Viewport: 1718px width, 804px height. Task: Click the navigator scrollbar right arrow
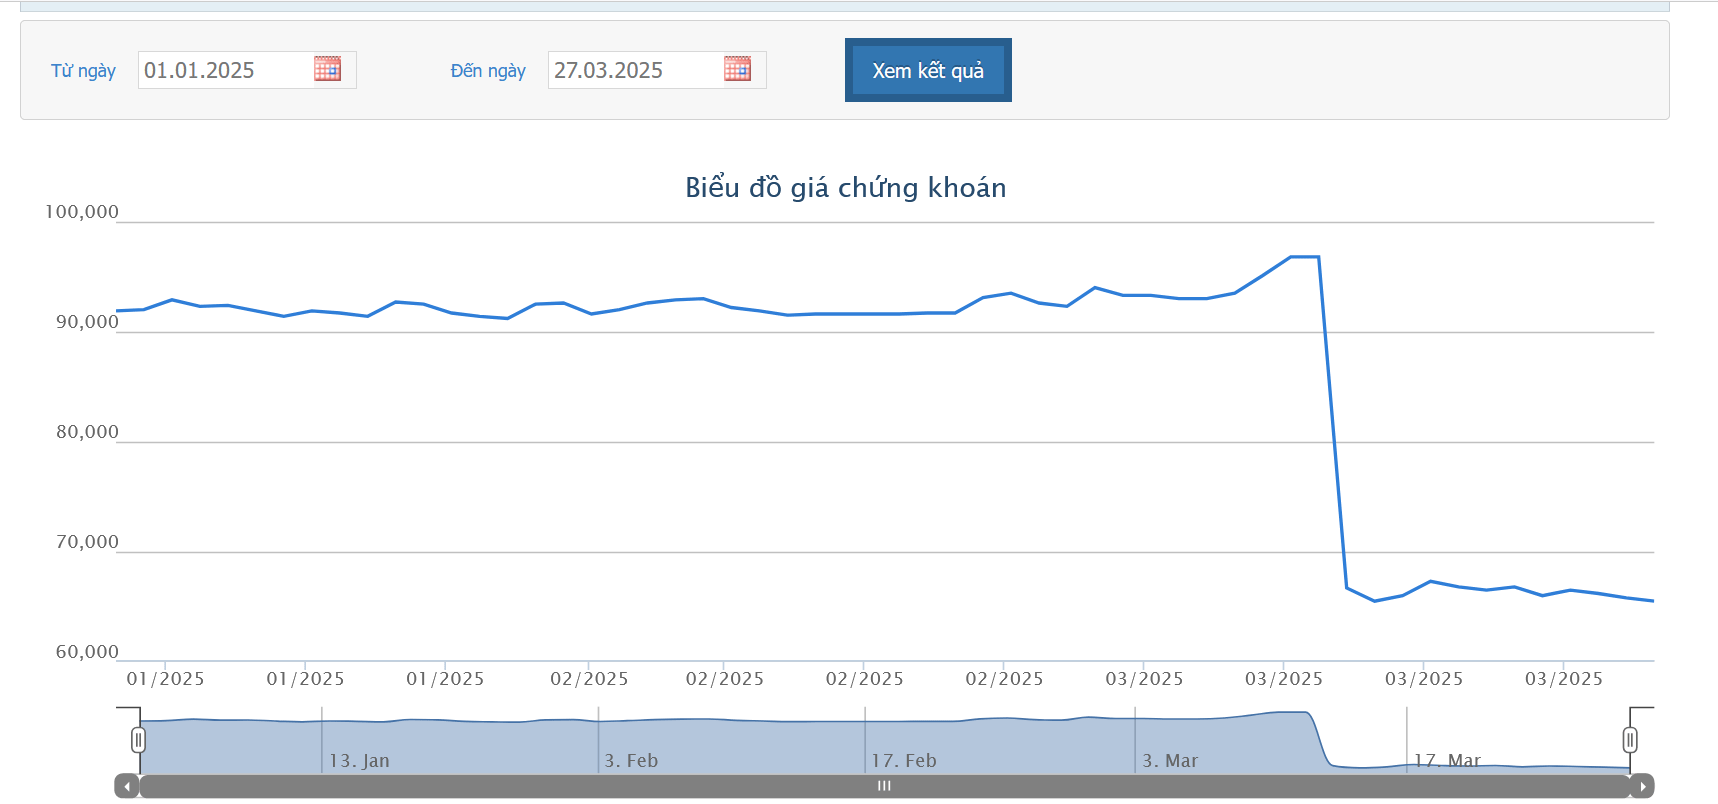1642,786
